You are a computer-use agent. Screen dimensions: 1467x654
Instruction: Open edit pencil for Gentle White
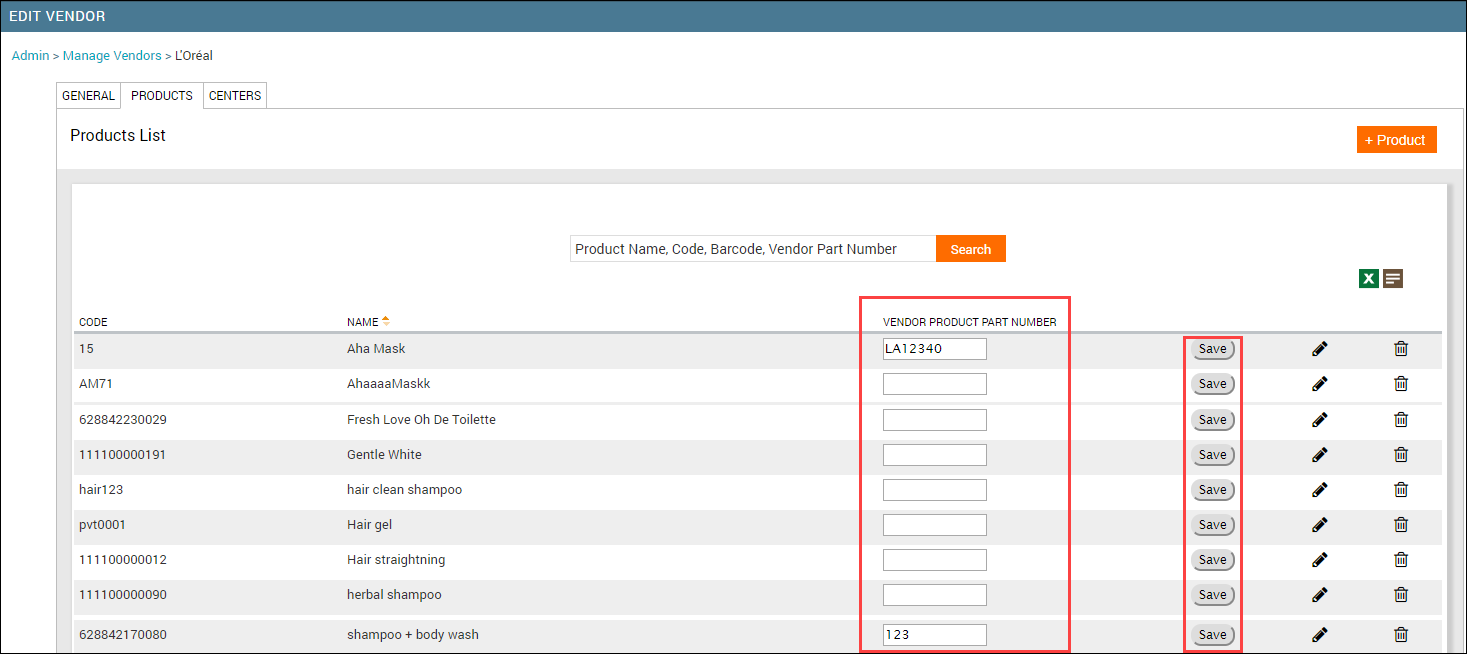[1319, 454]
